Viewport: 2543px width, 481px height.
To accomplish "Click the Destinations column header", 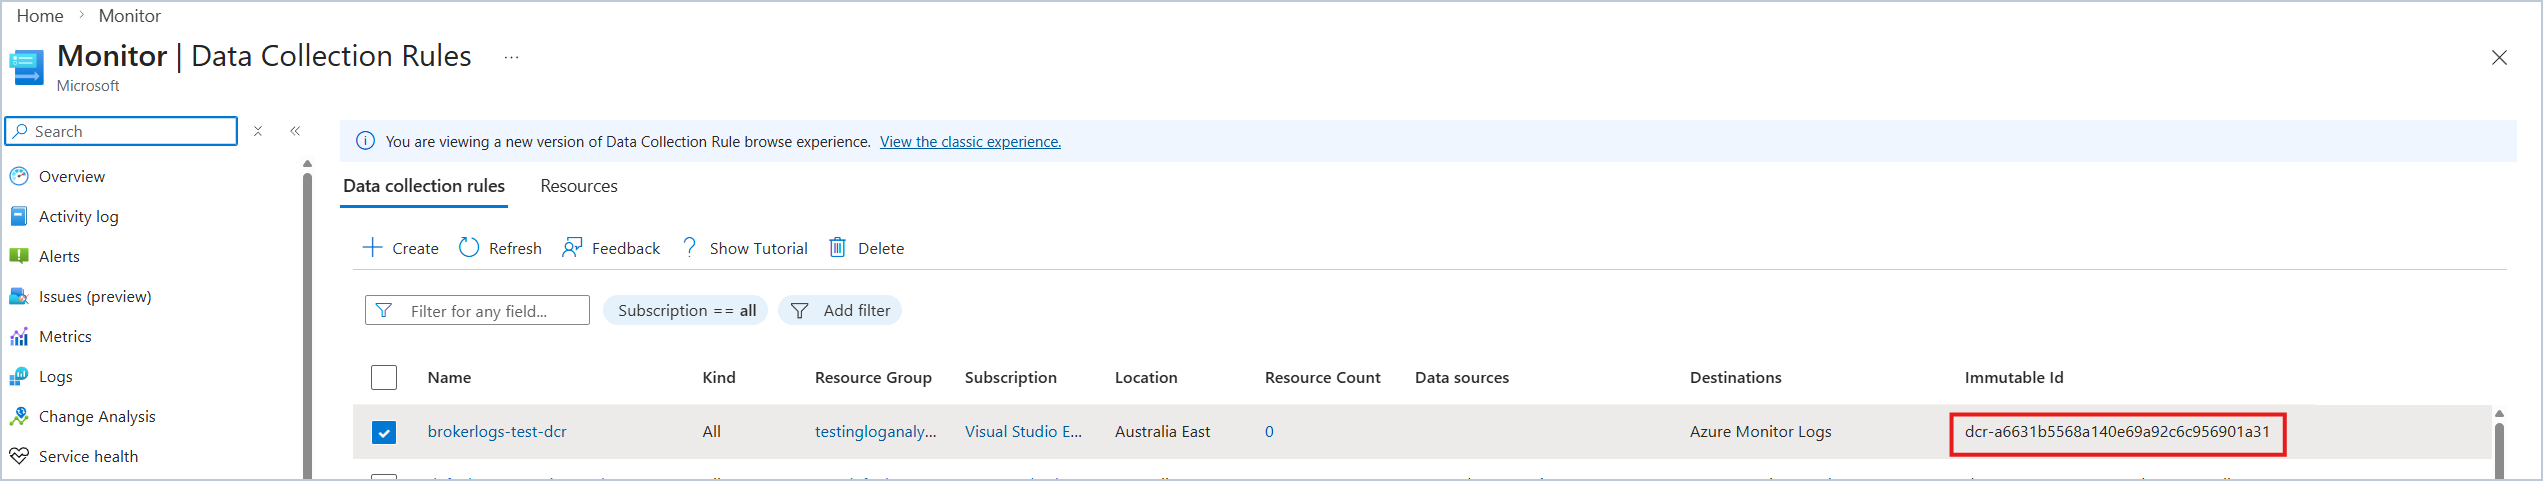I will [x=1736, y=377].
